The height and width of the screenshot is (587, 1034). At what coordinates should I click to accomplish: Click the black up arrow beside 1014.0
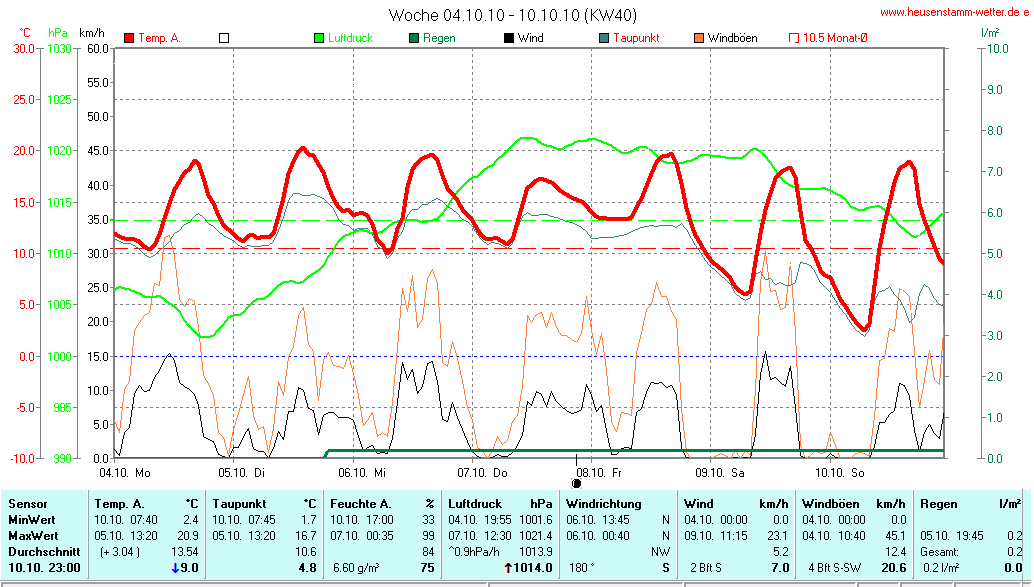click(507, 568)
